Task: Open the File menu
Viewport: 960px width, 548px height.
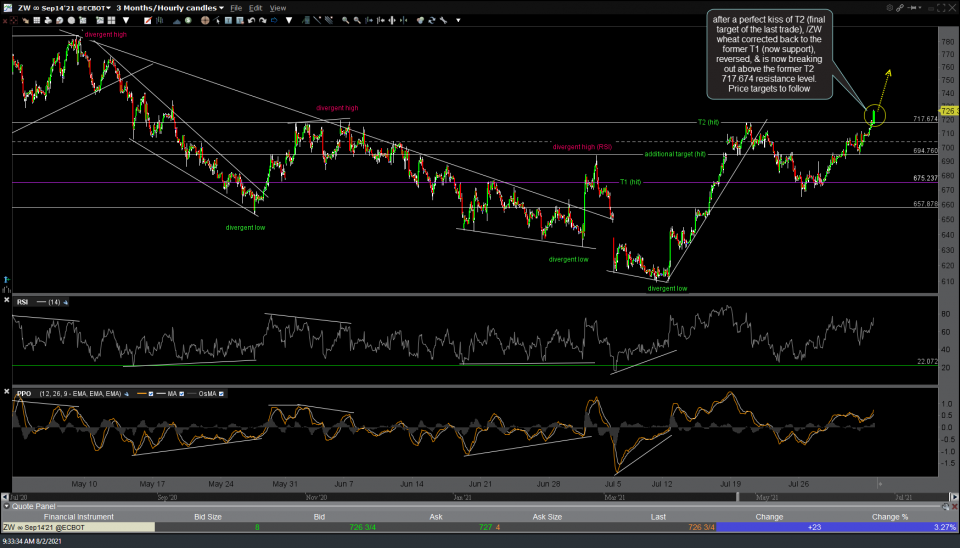Action: (x=236, y=7)
